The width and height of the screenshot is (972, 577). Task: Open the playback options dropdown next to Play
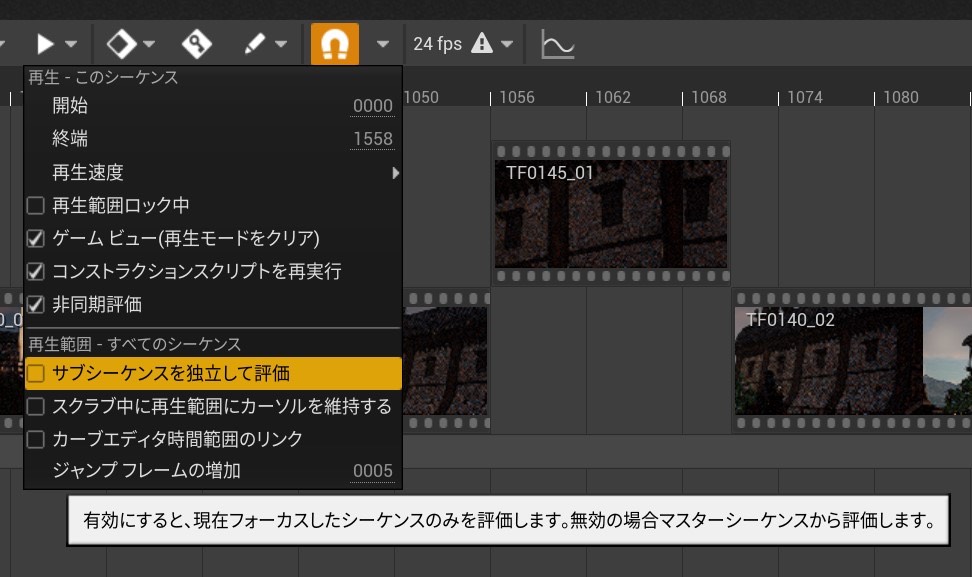click(71, 44)
